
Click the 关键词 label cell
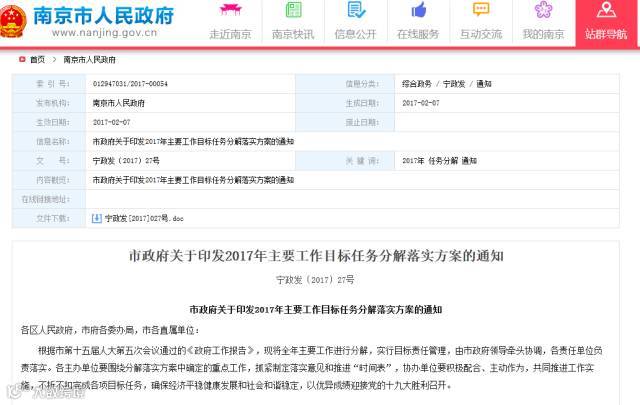(345, 160)
